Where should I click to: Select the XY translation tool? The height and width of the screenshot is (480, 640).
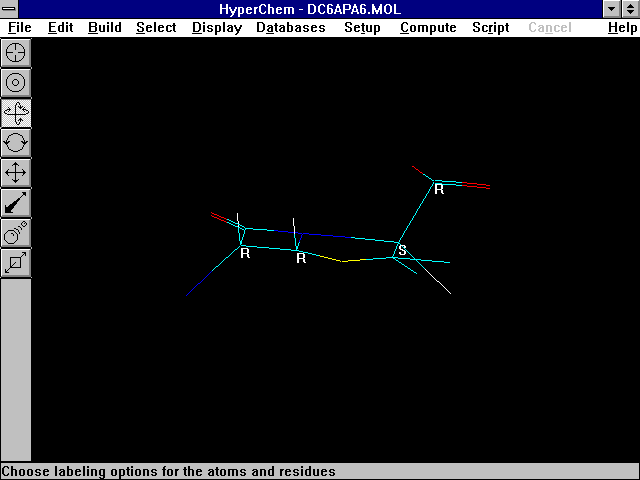[16, 172]
